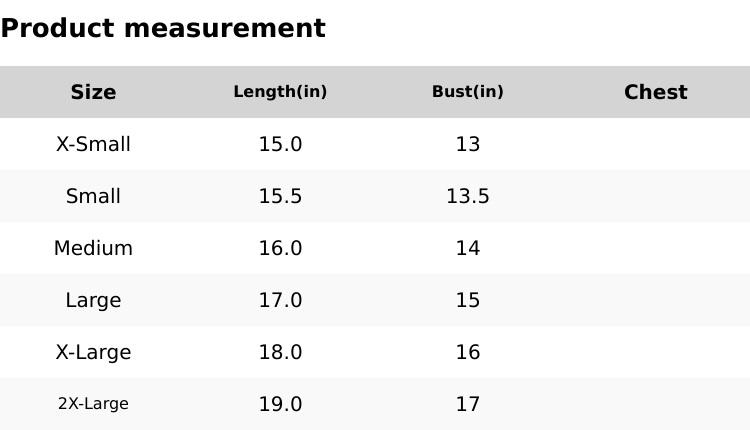The image size is (750, 430).
Task: Select the X-Small size row label
Action: point(93,144)
